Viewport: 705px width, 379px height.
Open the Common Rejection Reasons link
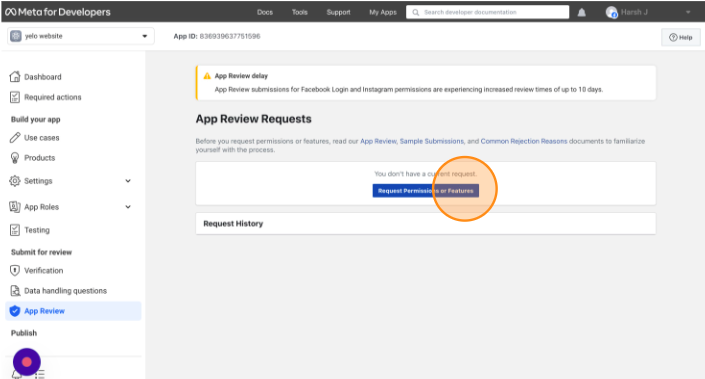click(x=524, y=141)
